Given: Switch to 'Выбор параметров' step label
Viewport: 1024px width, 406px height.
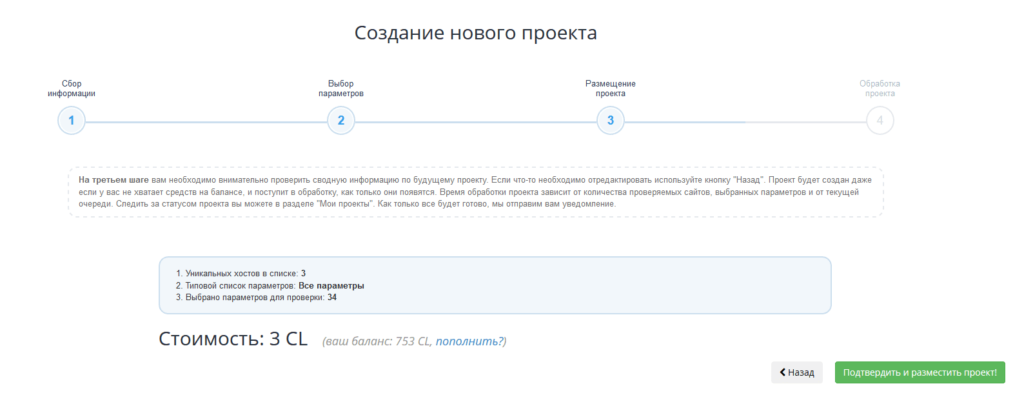Looking at the screenshot, I should (341, 88).
